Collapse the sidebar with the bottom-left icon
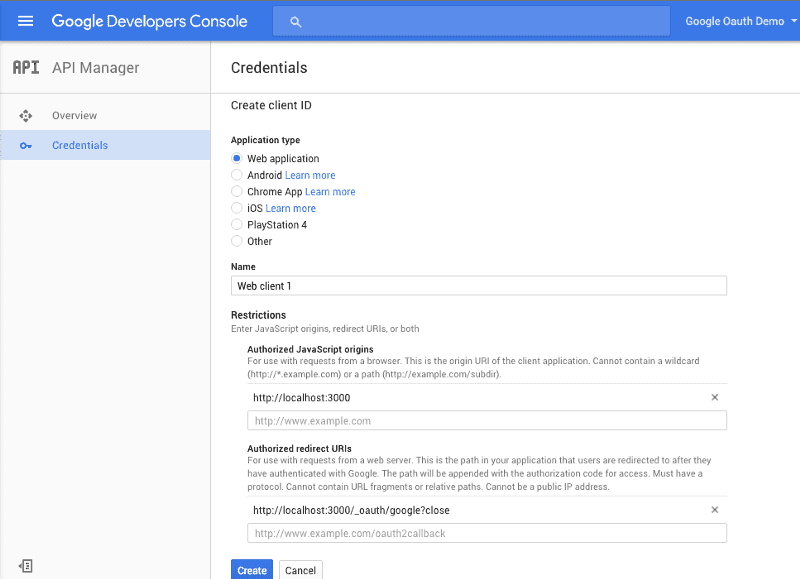Screen dimensions: 800x579 26,566
